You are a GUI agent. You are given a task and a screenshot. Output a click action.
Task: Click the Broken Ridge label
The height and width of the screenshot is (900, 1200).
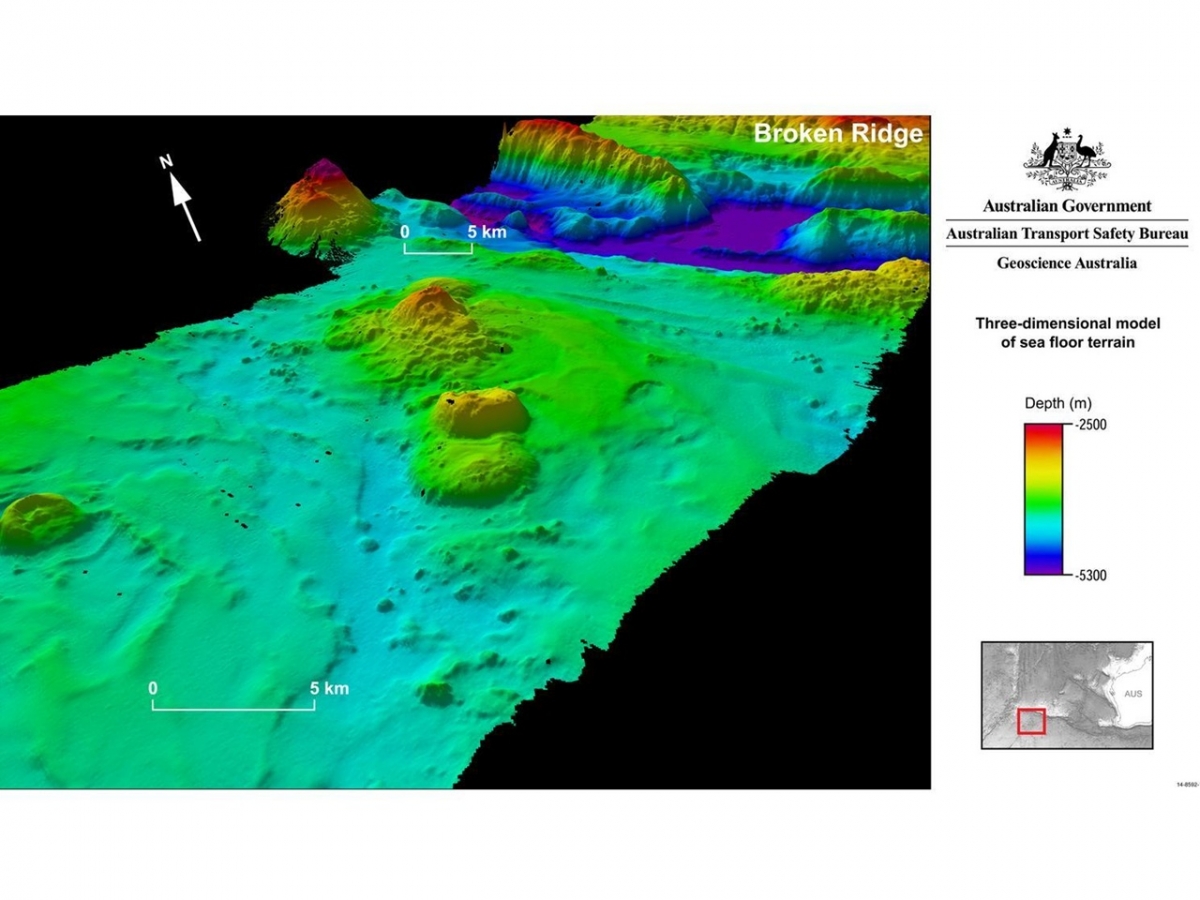pyautogui.click(x=837, y=134)
